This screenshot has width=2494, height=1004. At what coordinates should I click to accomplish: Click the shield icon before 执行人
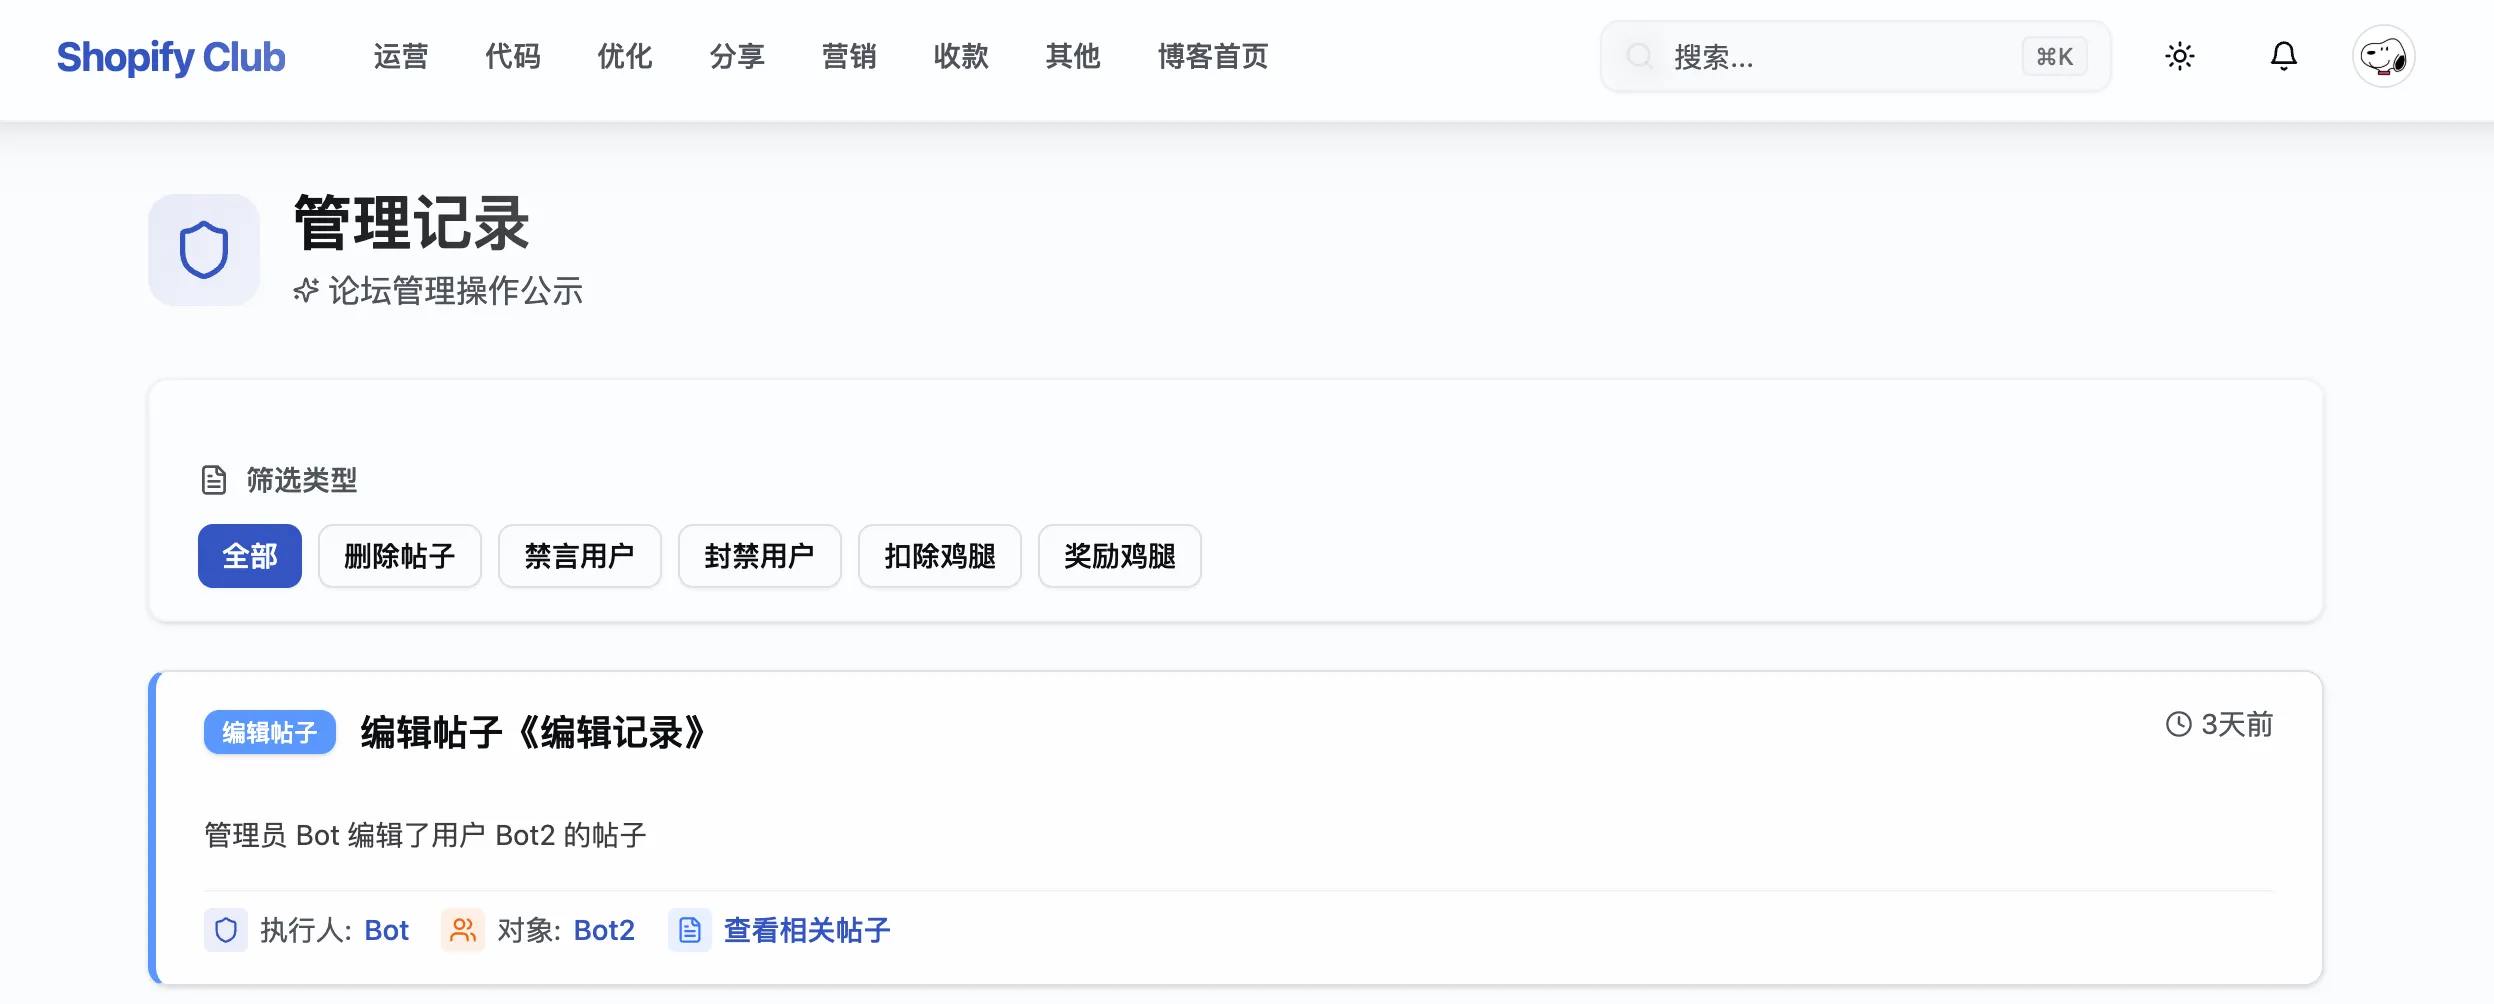click(x=226, y=930)
